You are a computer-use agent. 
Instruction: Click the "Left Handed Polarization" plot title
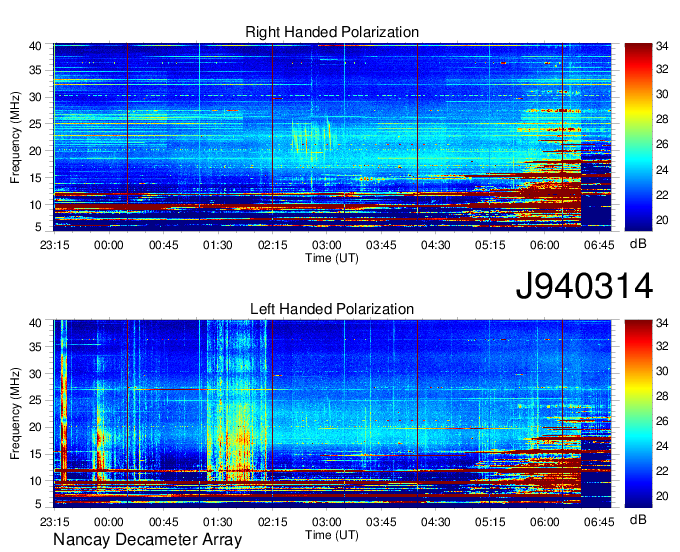pos(332,309)
